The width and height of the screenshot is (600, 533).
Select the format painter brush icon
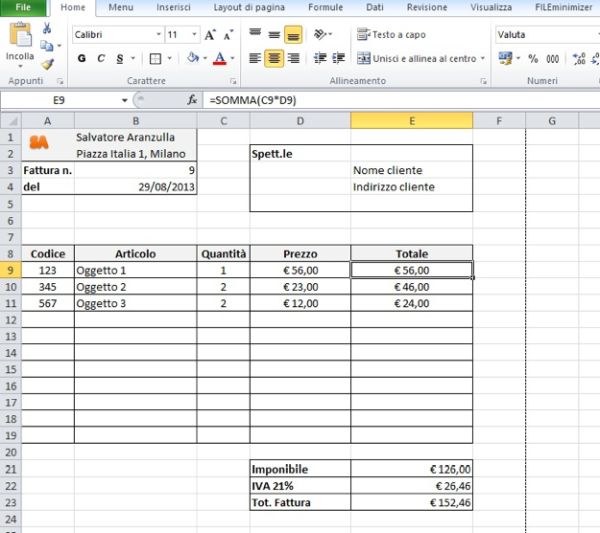47,64
